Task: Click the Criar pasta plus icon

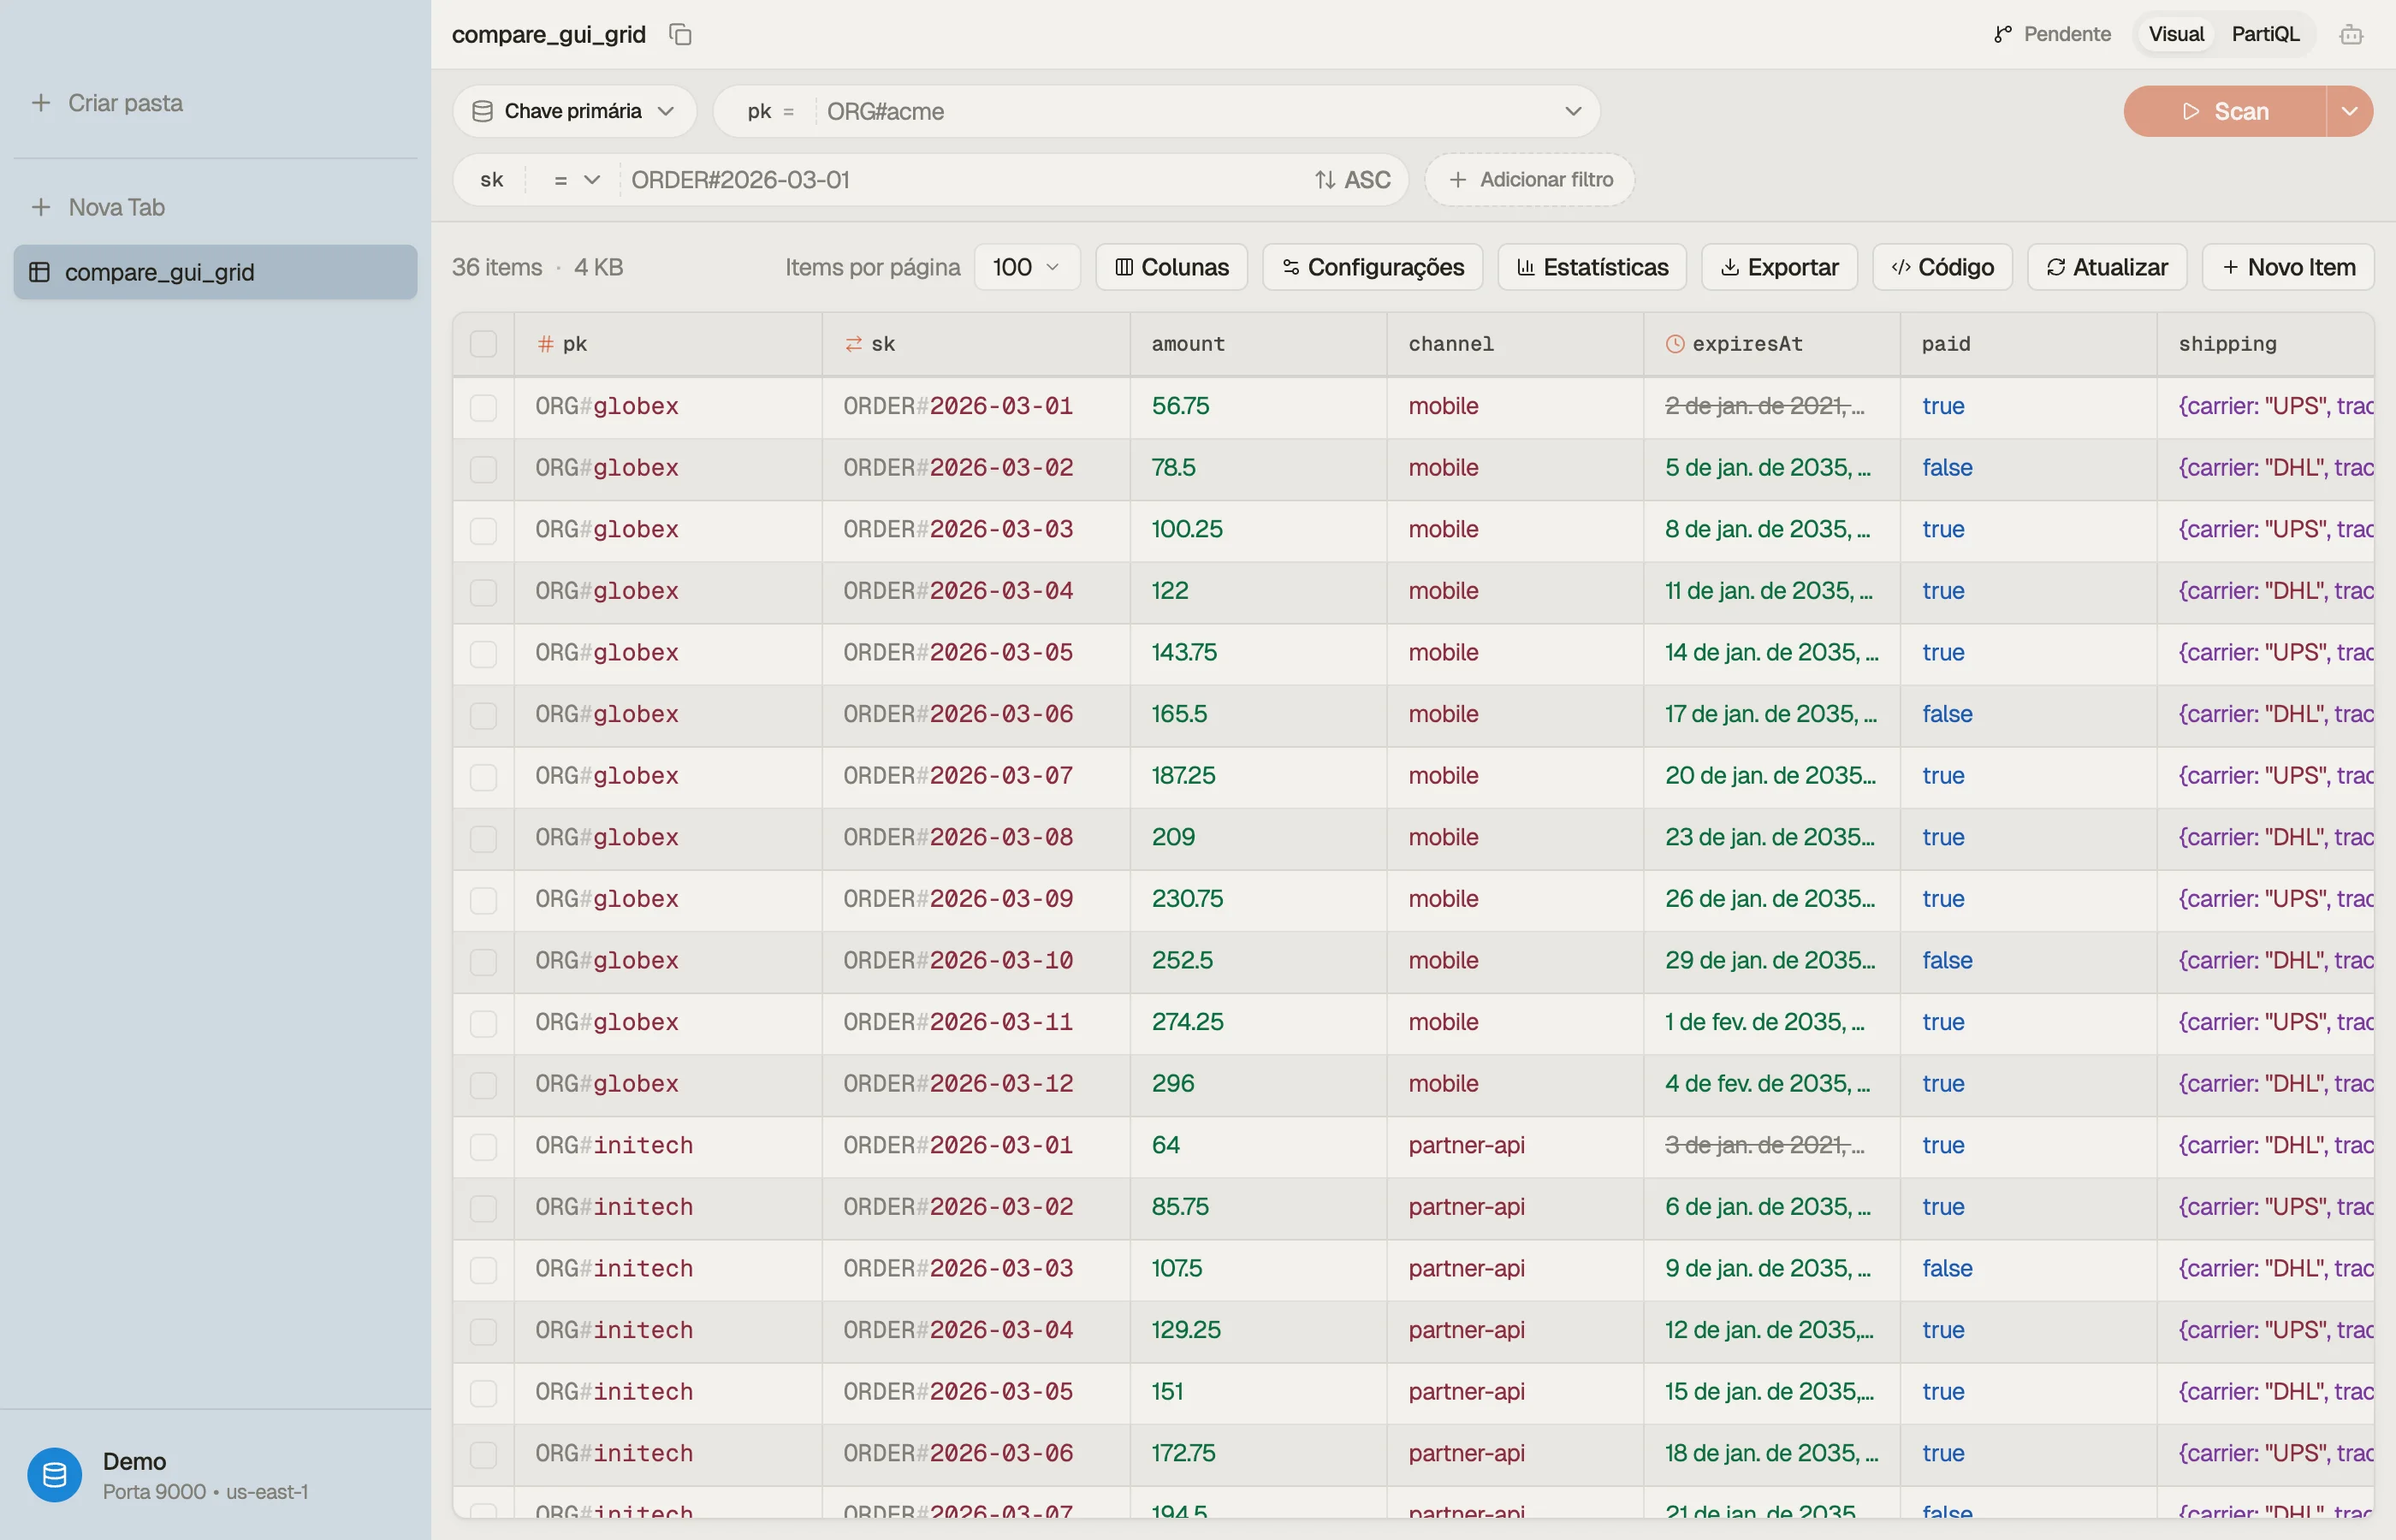Action: coord(41,103)
